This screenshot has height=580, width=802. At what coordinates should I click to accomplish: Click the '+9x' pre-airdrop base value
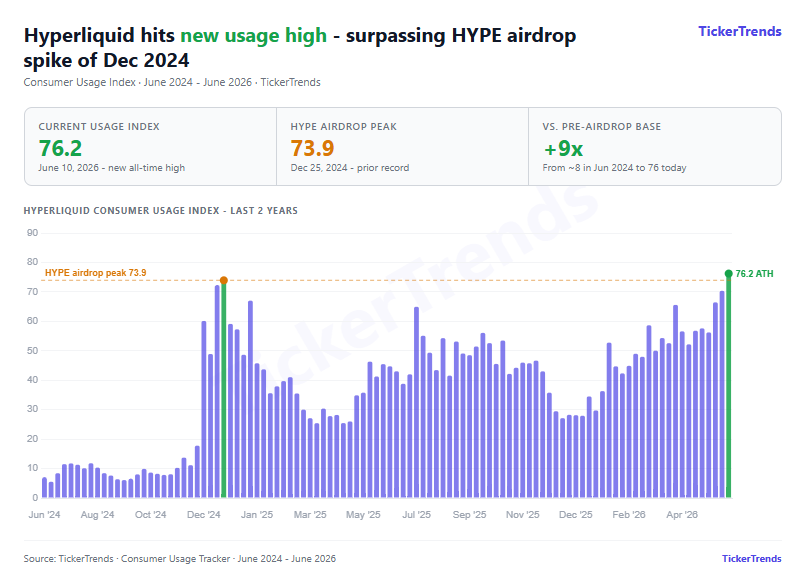coord(563,149)
